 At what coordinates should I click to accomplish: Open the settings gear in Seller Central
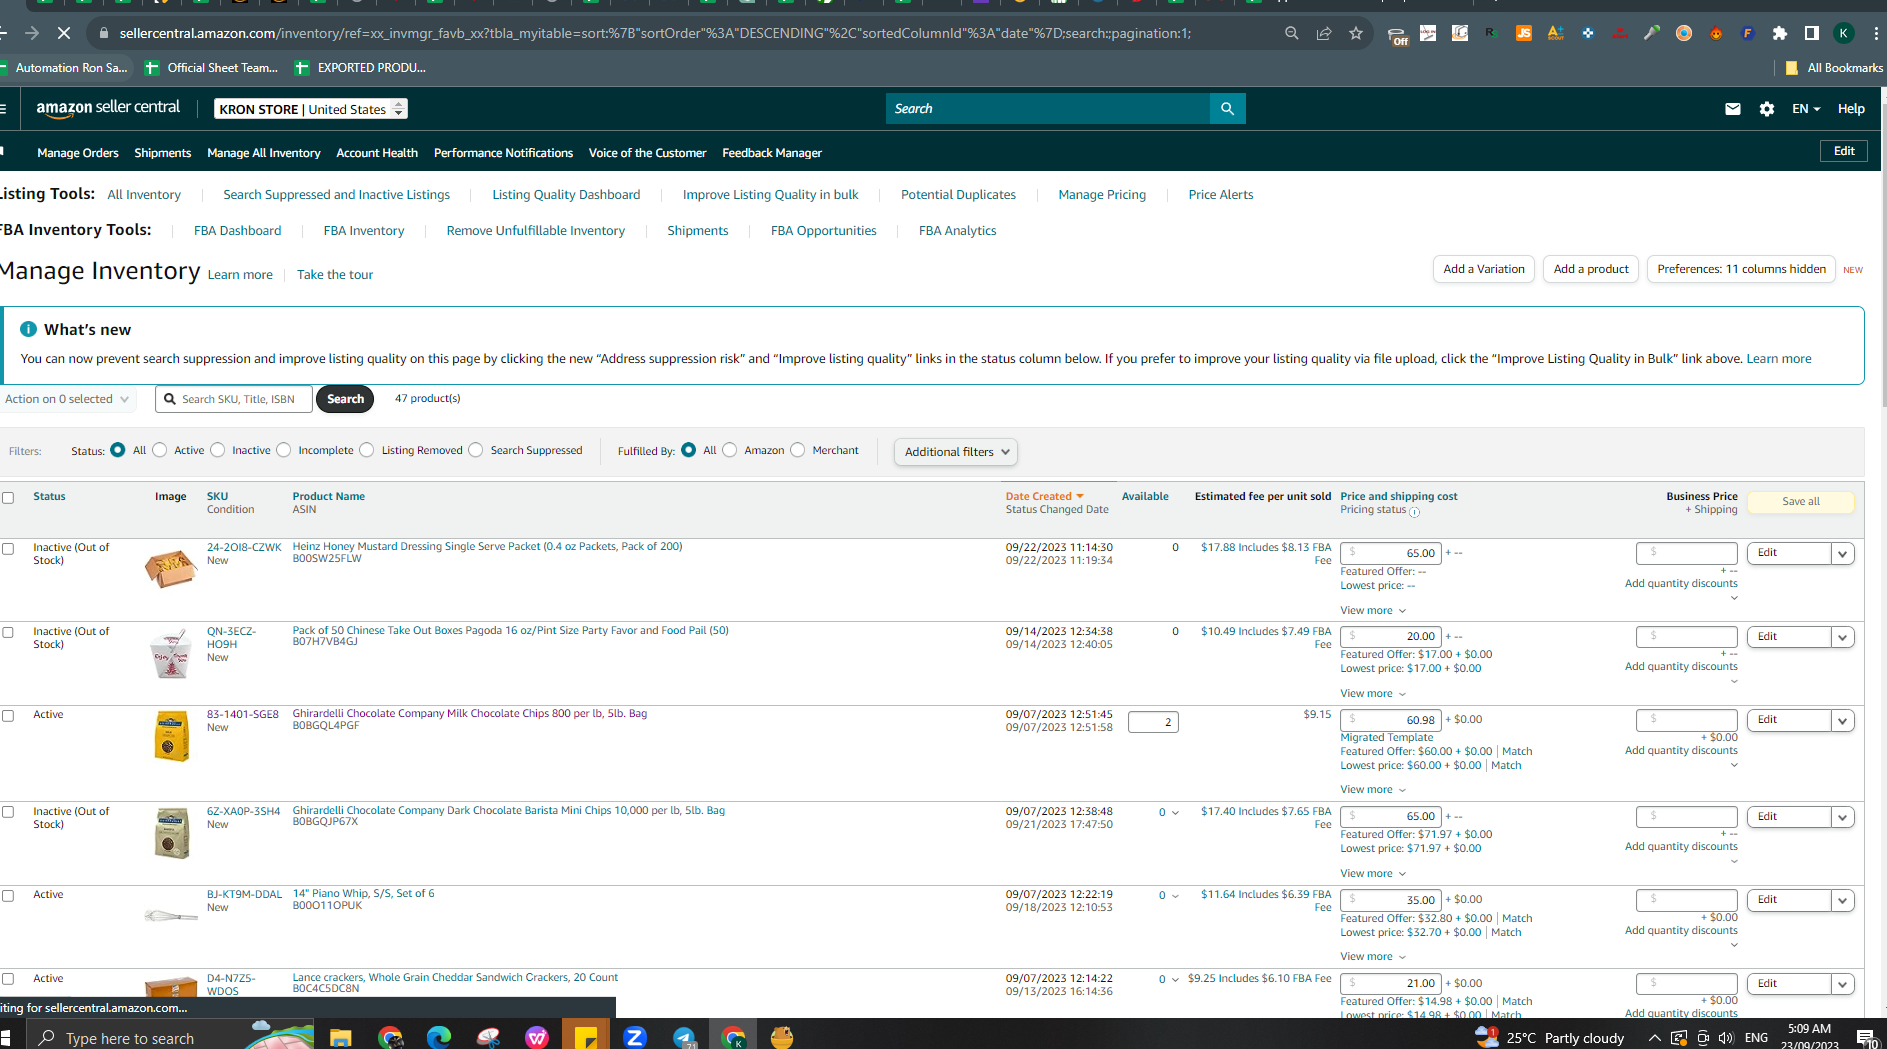(x=1767, y=109)
